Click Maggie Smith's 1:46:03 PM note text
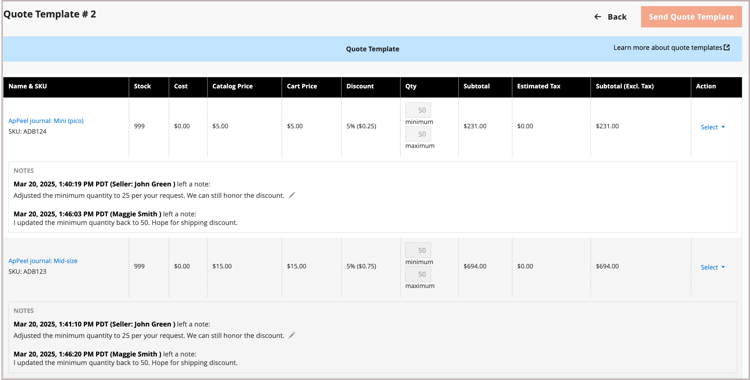Image resolution: width=750 pixels, height=380 pixels. pyautogui.click(x=125, y=223)
